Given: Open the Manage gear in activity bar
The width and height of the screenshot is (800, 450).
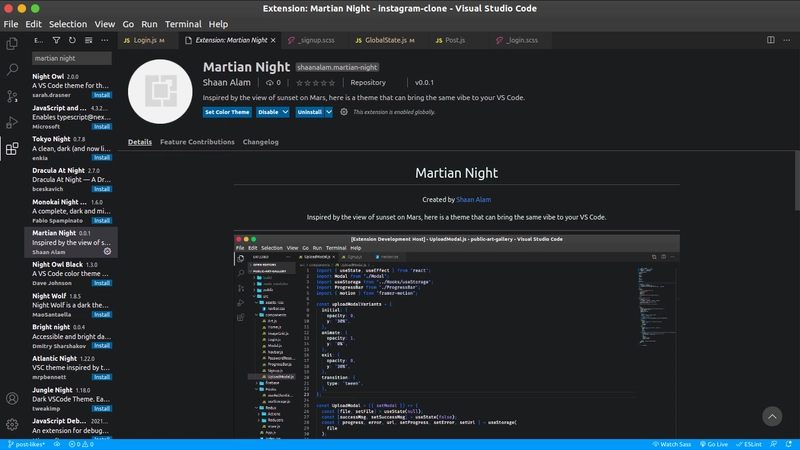Looking at the screenshot, I should (12, 424).
